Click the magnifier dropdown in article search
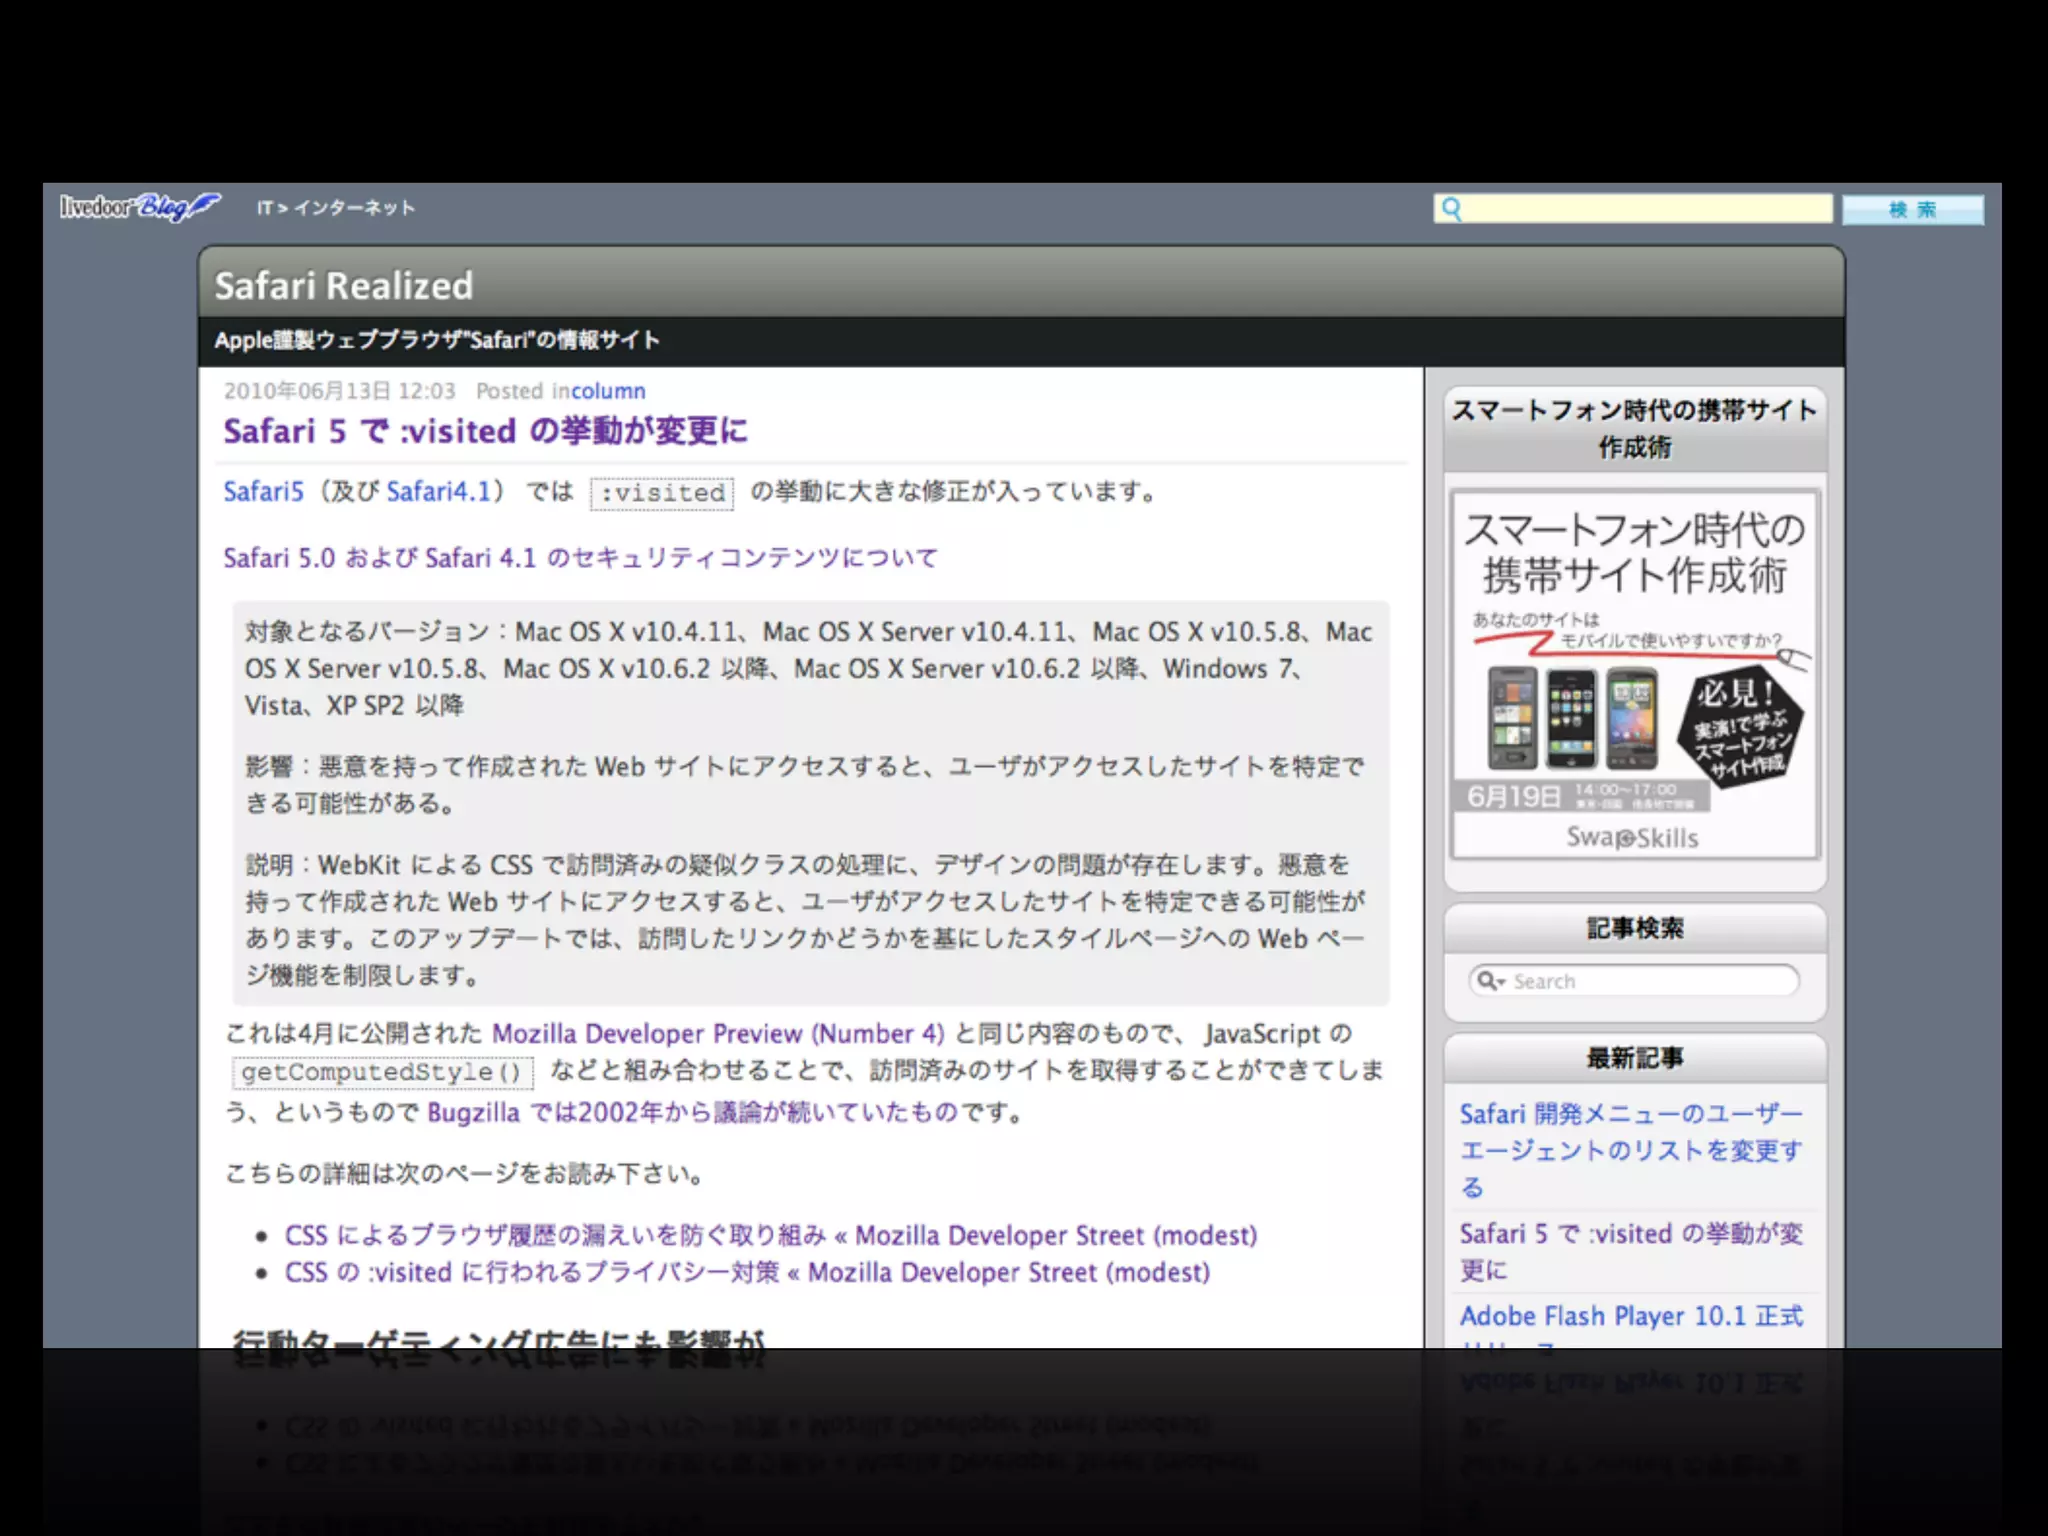The width and height of the screenshot is (2048, 1536). 1491,981
